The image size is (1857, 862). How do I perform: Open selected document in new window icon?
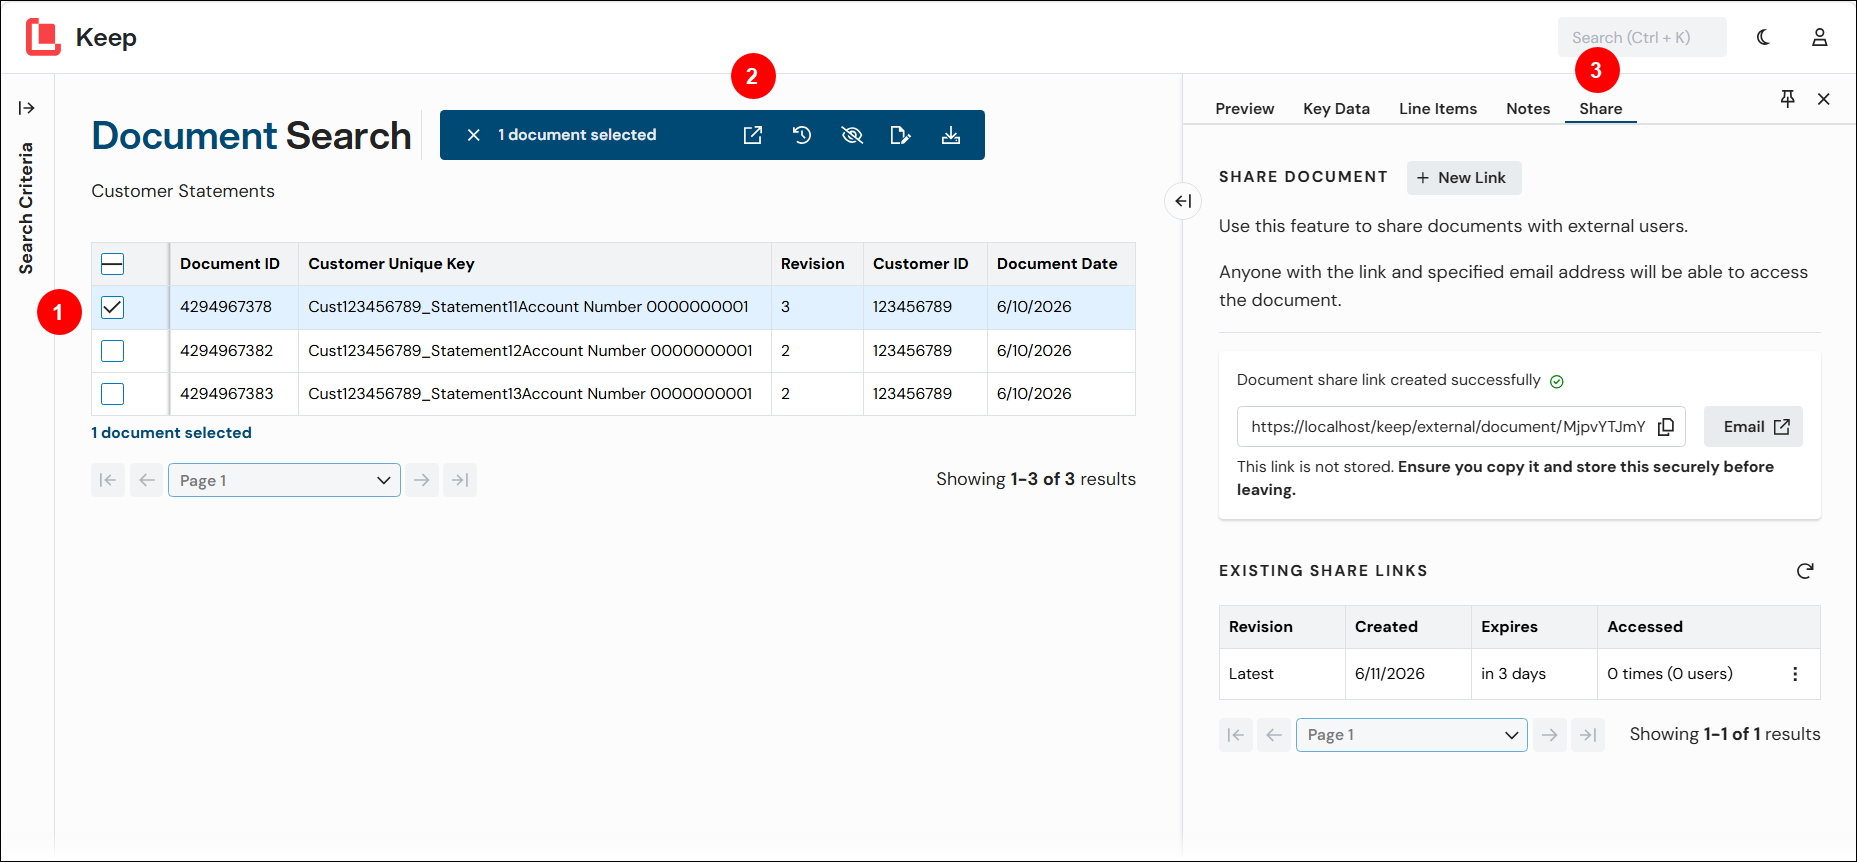(x=753, y=135)
